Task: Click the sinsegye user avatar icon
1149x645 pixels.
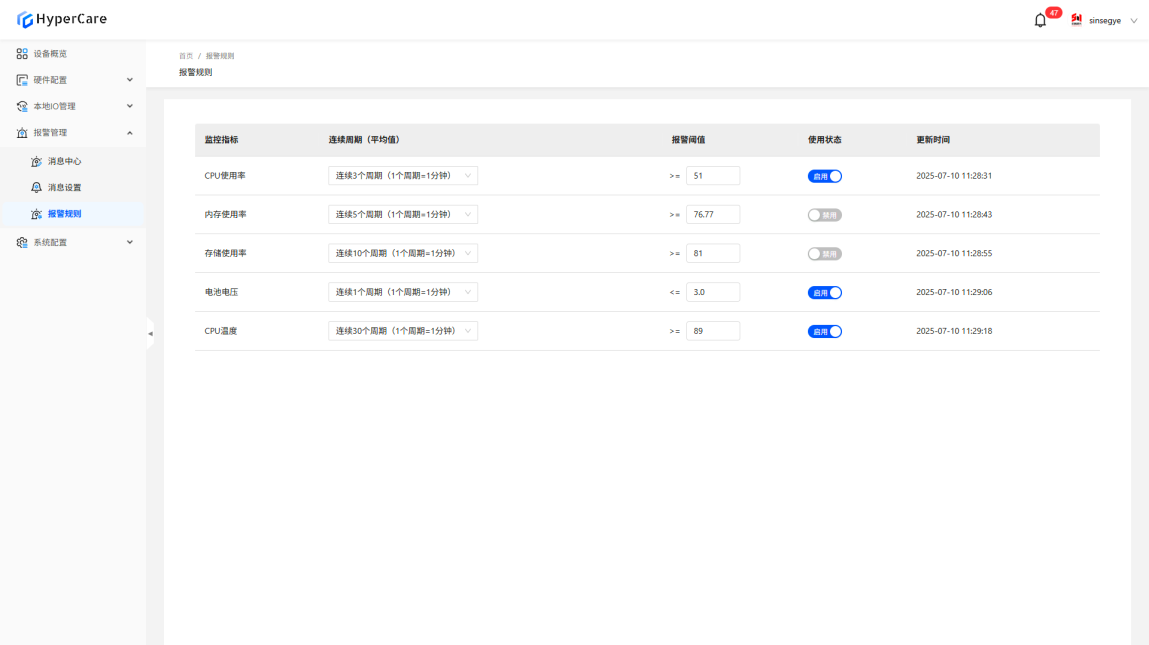Action: pos(1076,20)
